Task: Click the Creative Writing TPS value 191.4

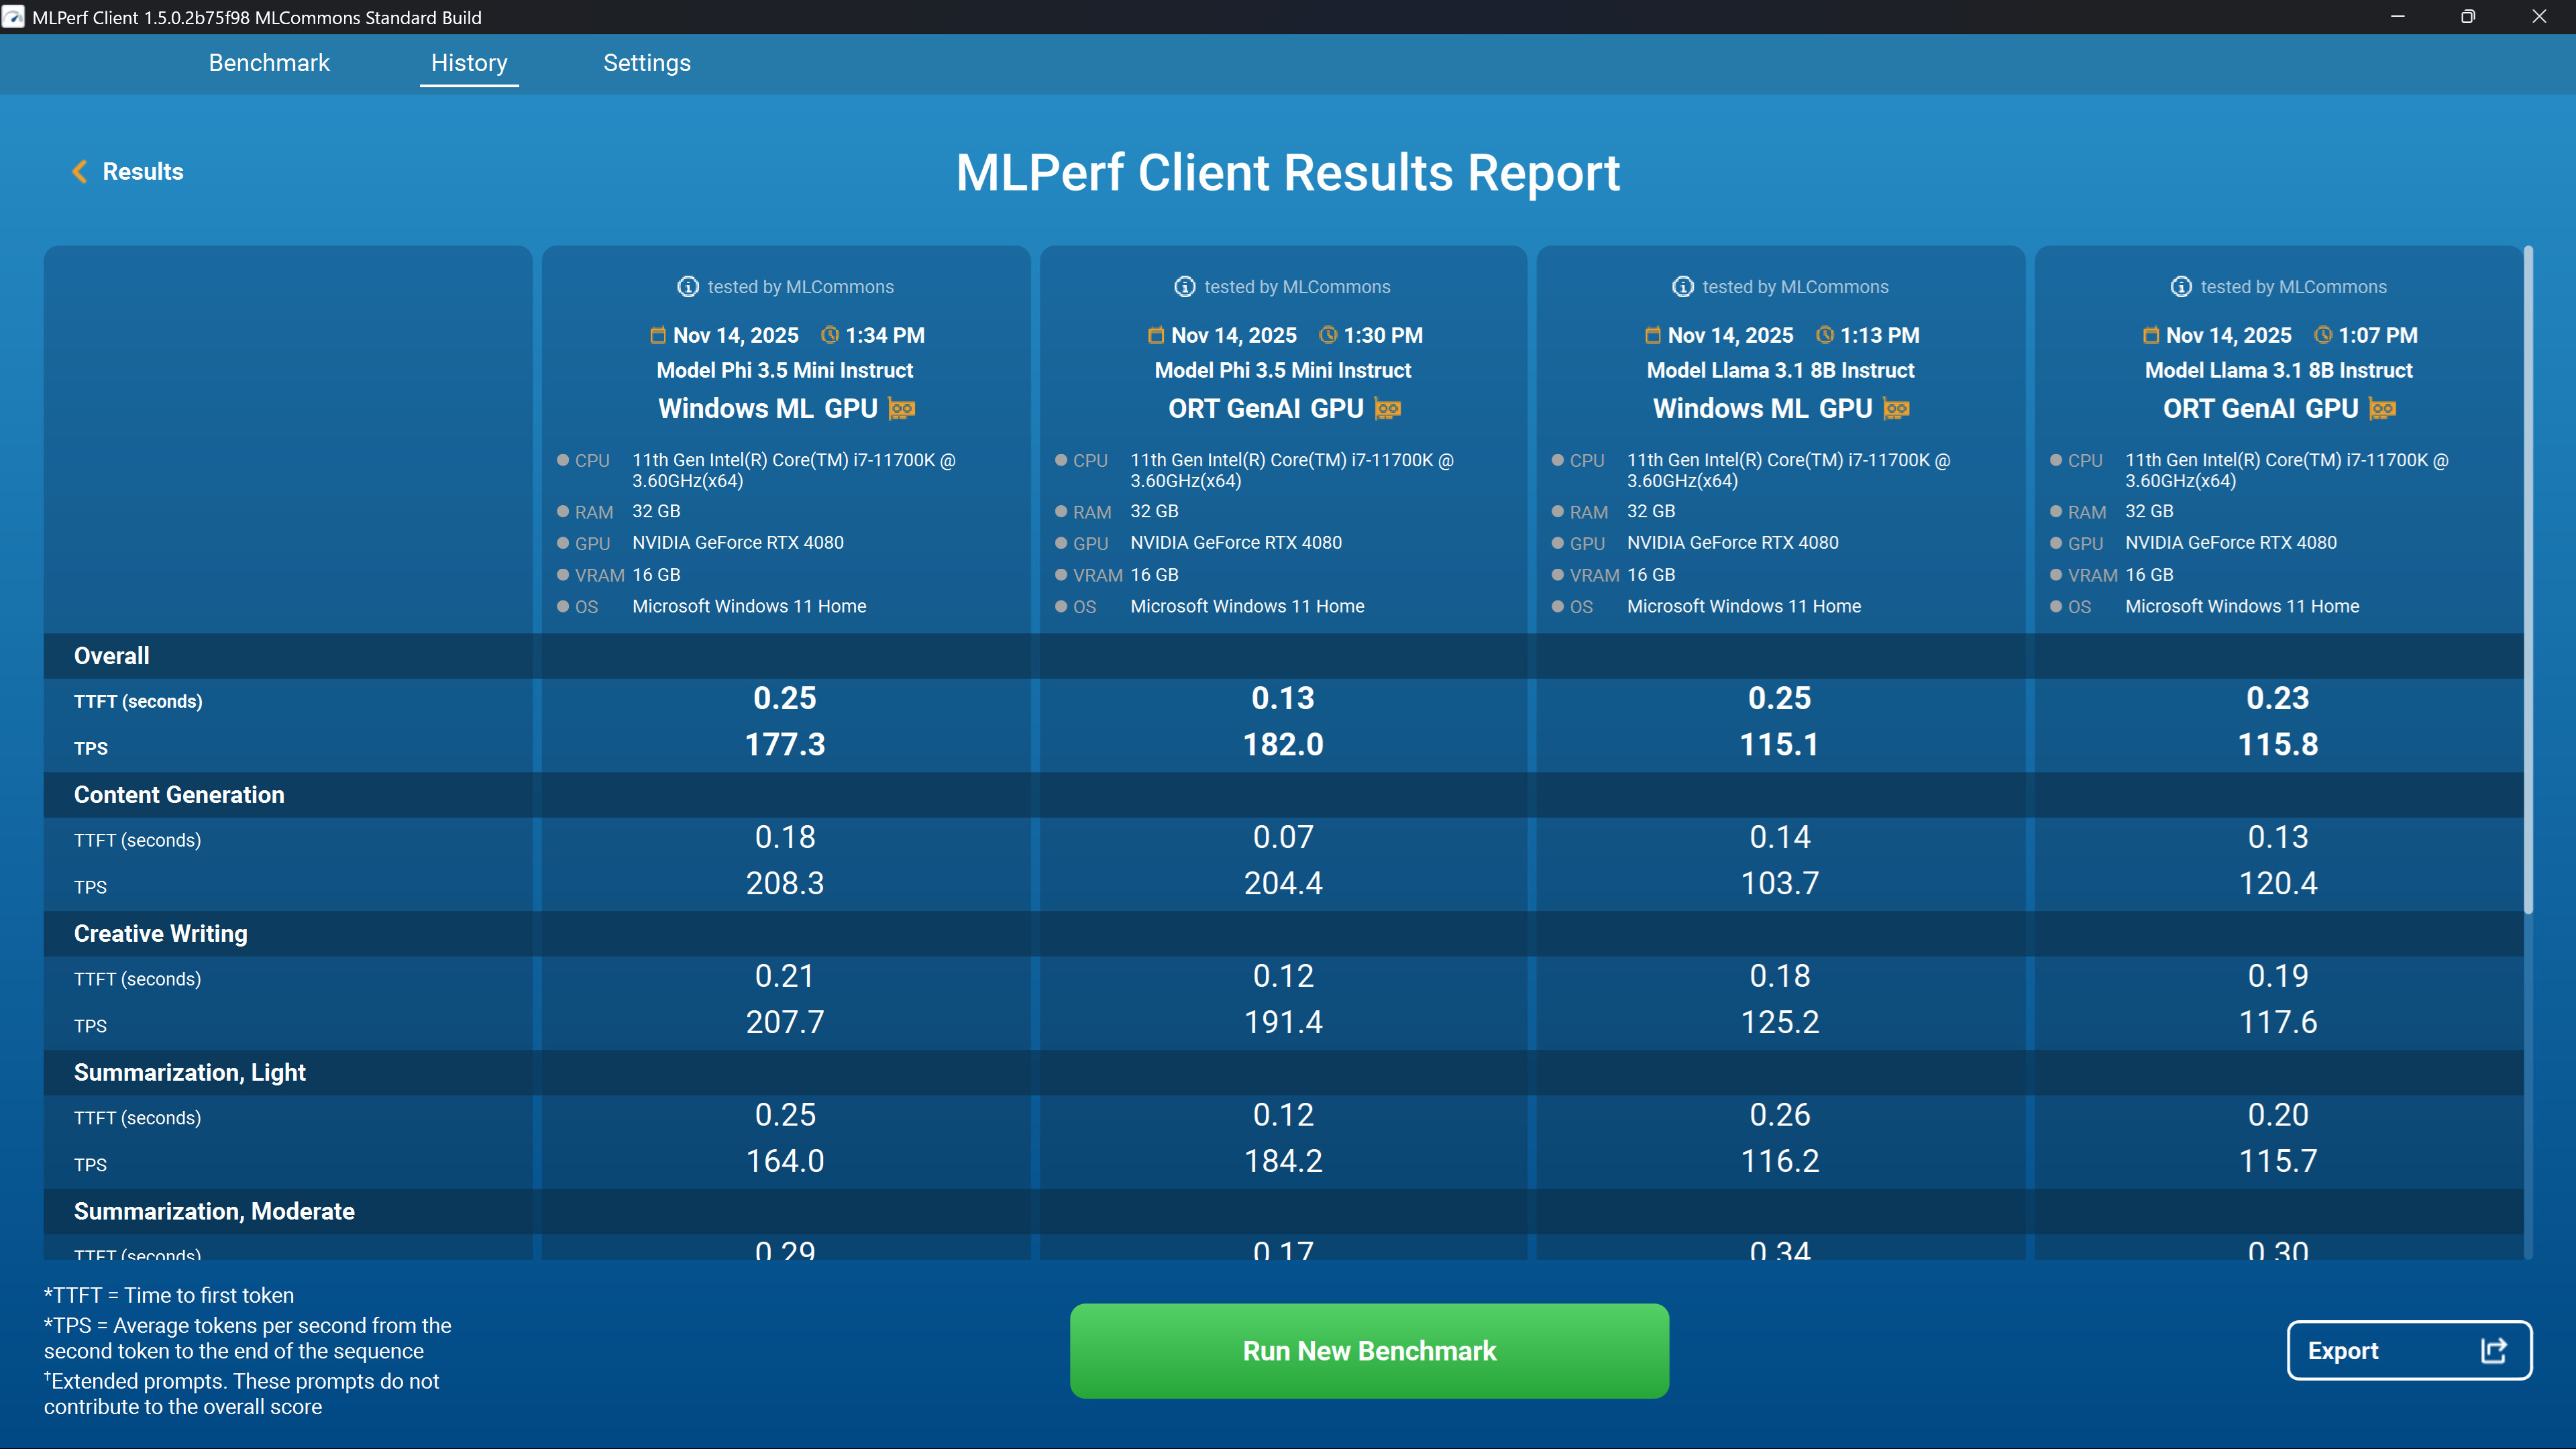Action: 1283,1023
